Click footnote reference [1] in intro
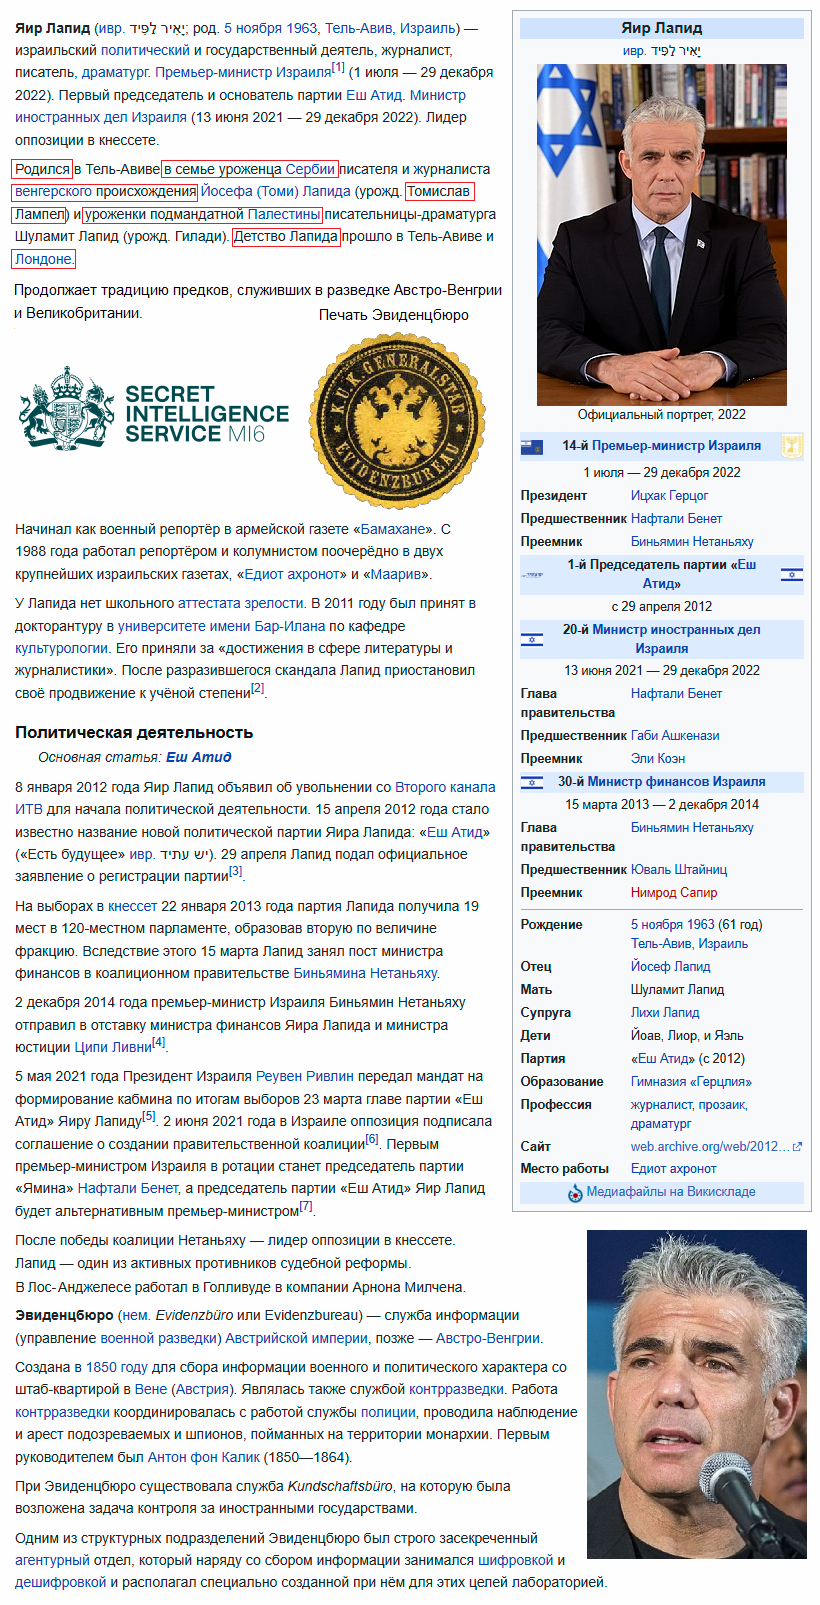Image resolution: width=820 pixels, height=1605 pixels. click(x=338, y=67)
